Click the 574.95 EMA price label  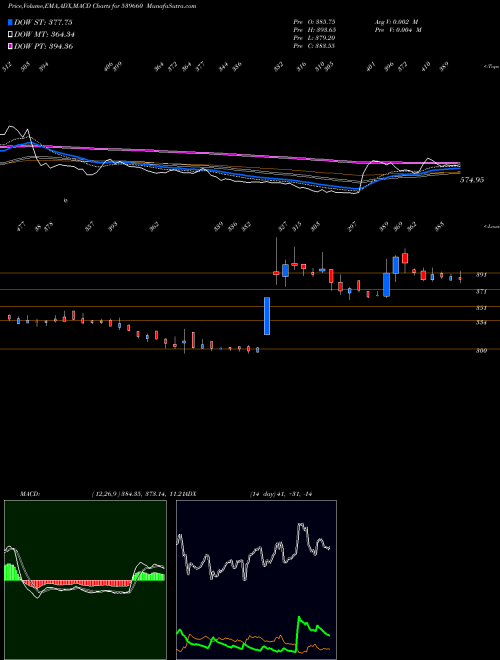pos(472,180)
